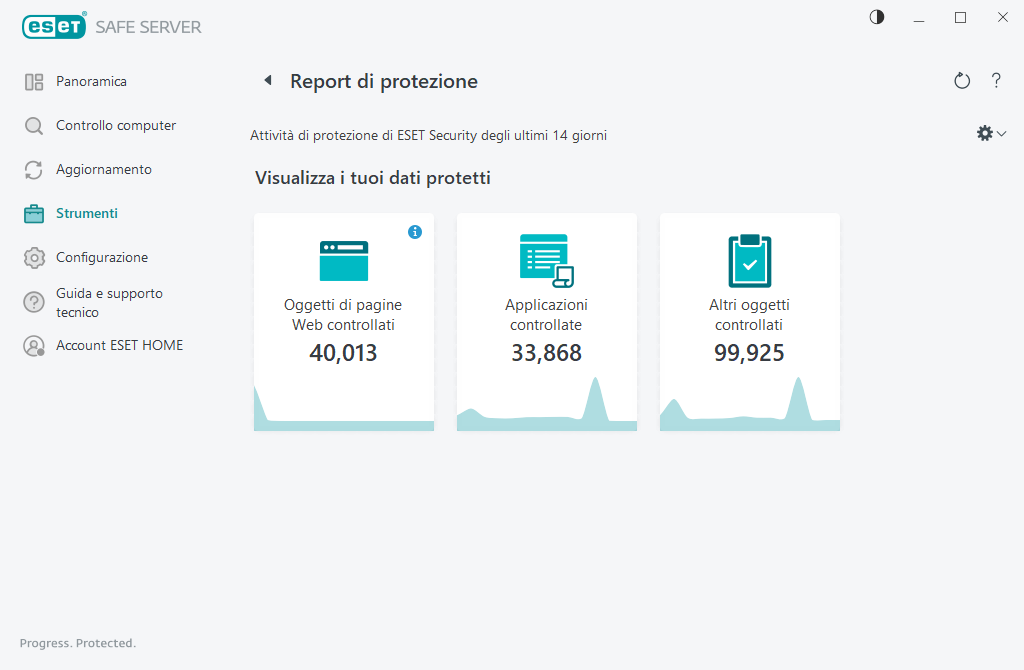This screenshot has height=670, width=1024.
Task: Open the settings gear dropdown menu
Action: pos(990,133)
